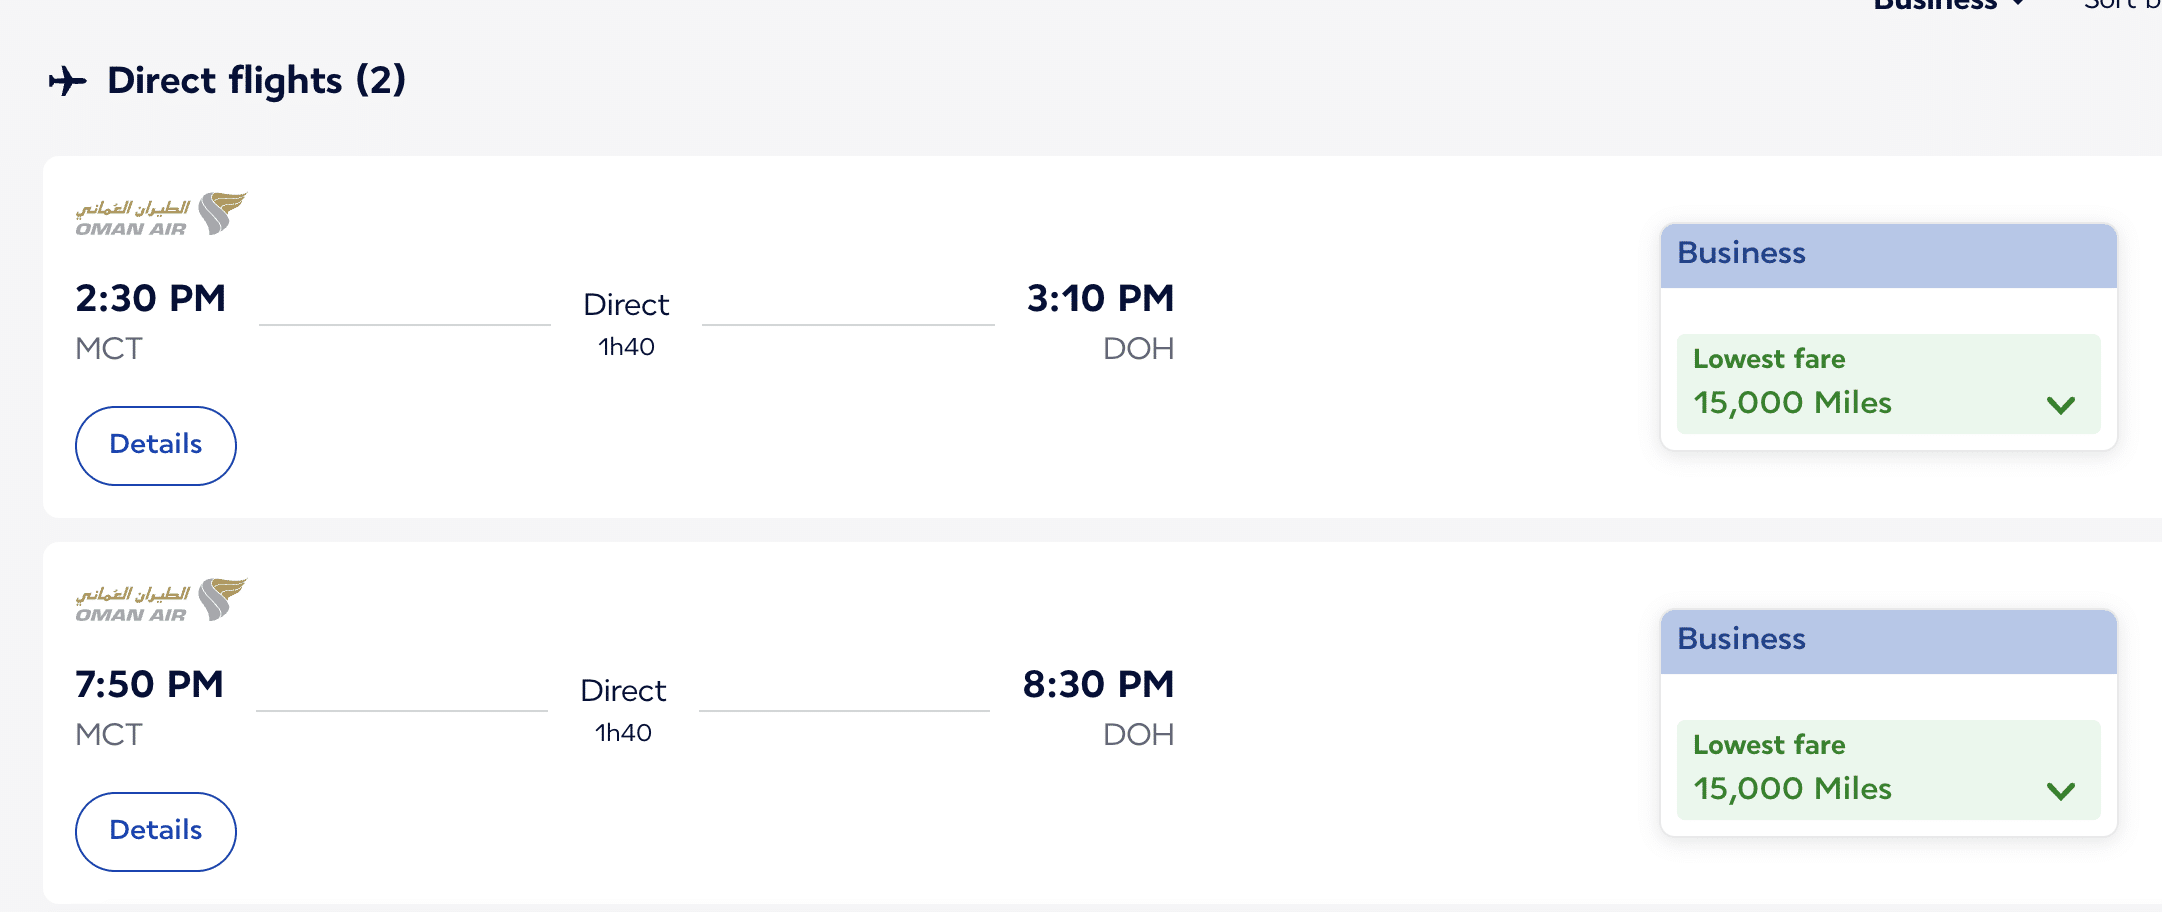This screenshot has width=2162, height=912.
Task: Click the 3:10 PM arrival time
Action: 1100,298
